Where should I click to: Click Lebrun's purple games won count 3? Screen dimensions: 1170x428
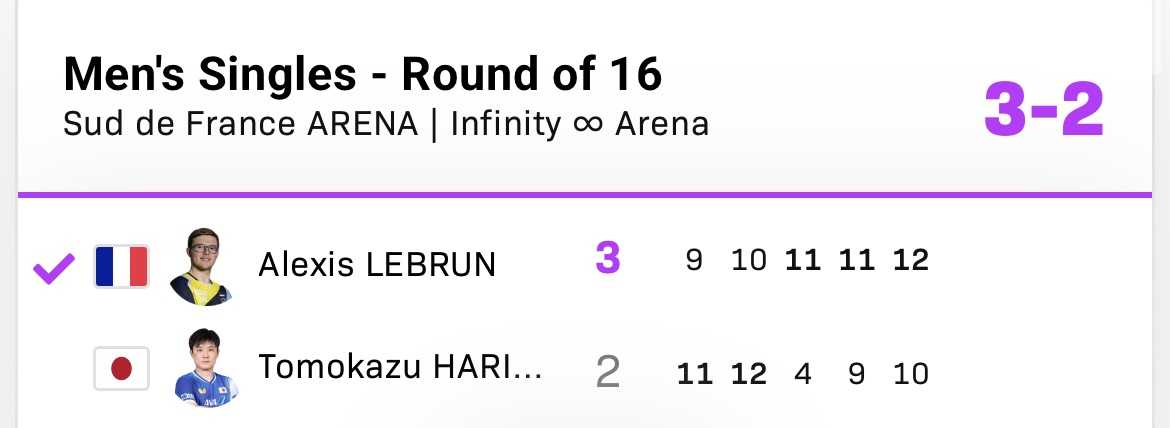pyautogui.click(x=608, y=259)
